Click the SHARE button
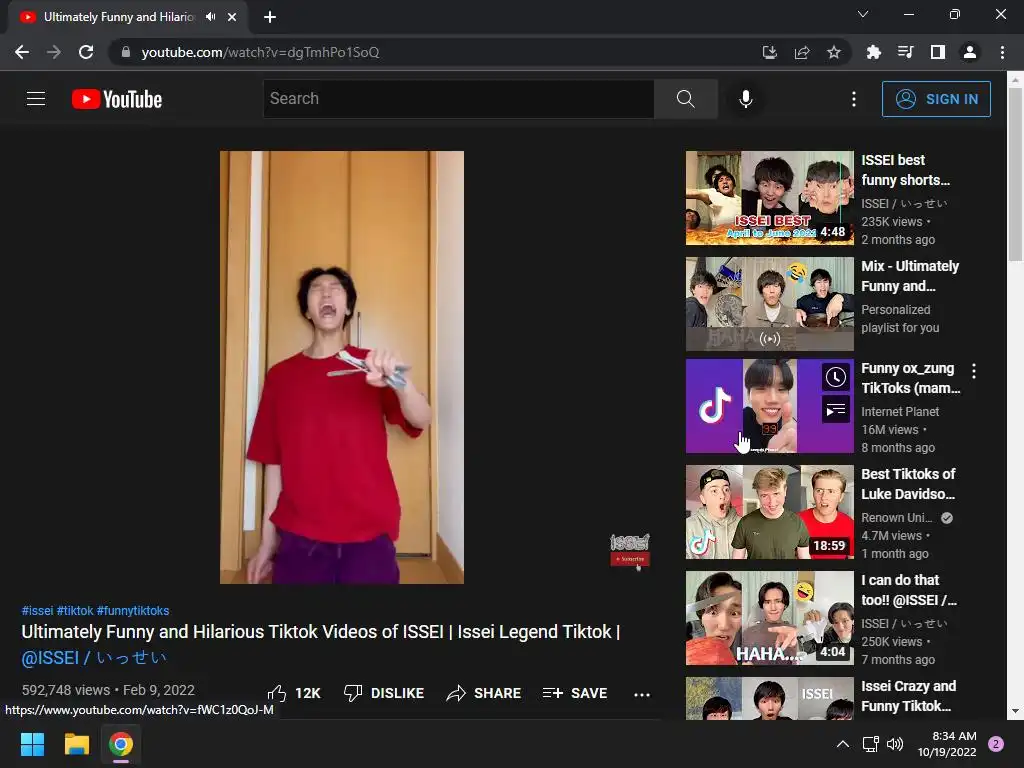The width and height of the screenshot is (1024, 768). [x=484, y=694]
